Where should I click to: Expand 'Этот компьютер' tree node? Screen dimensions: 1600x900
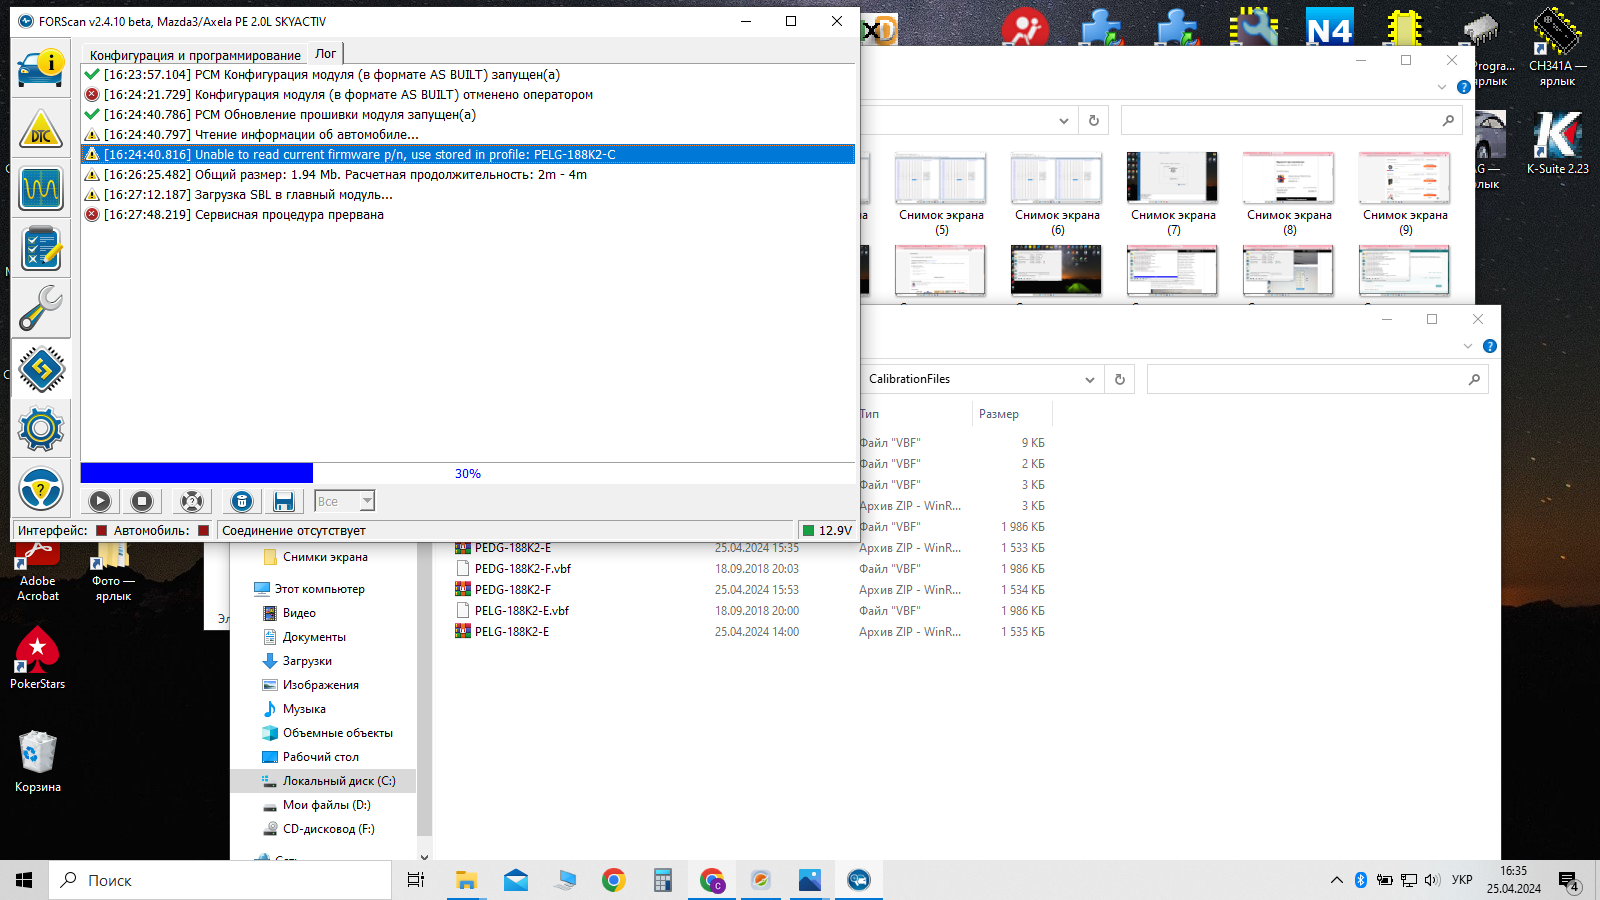click(x=244, y=589)
